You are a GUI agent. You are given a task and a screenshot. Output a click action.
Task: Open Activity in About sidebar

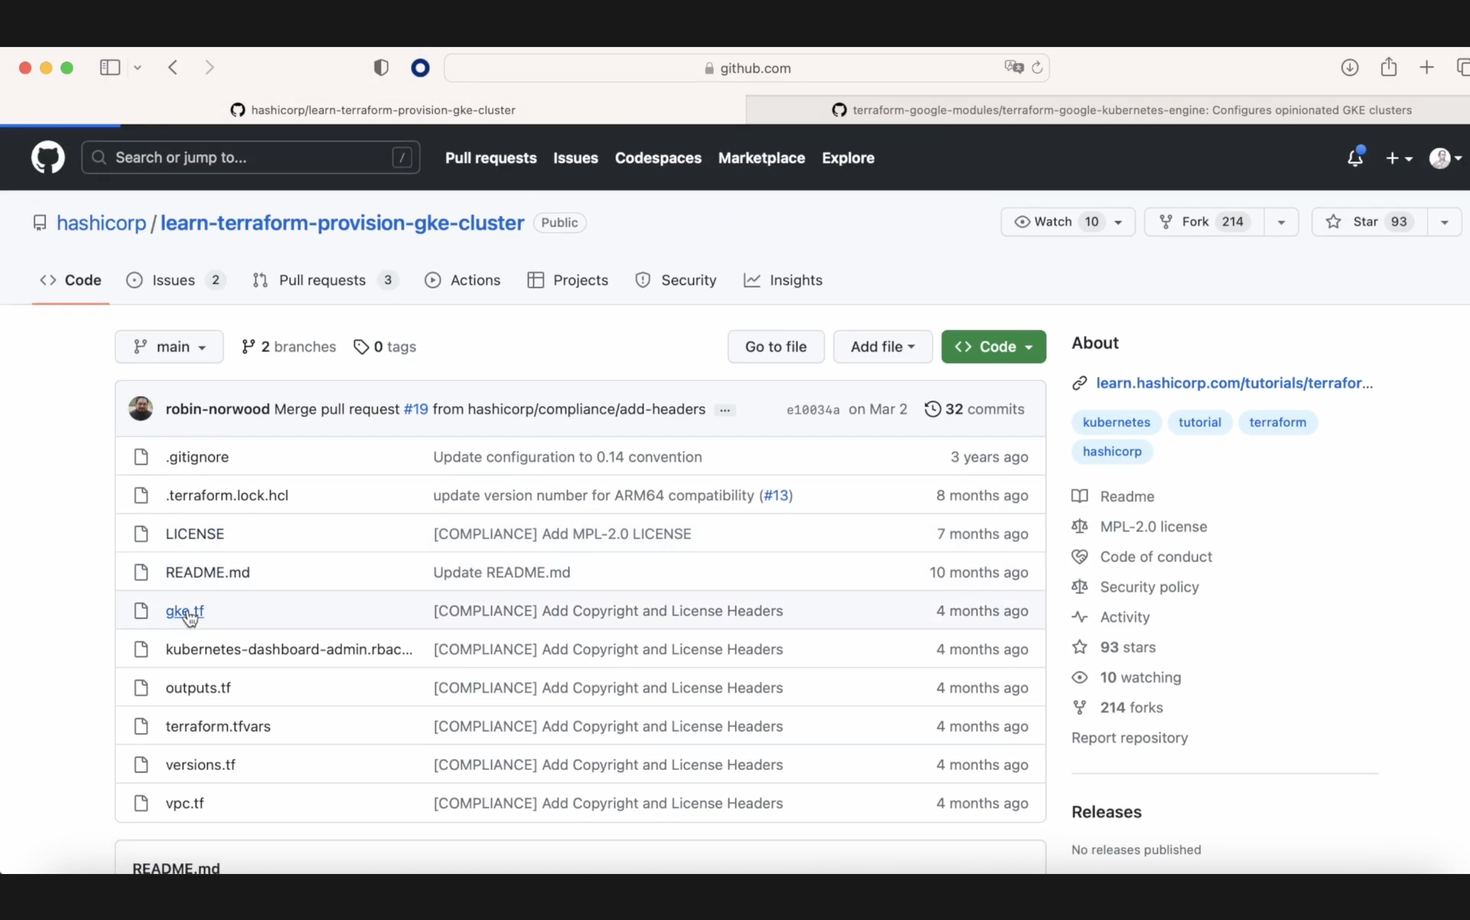pyautogui.click(x=1124, y=617)
